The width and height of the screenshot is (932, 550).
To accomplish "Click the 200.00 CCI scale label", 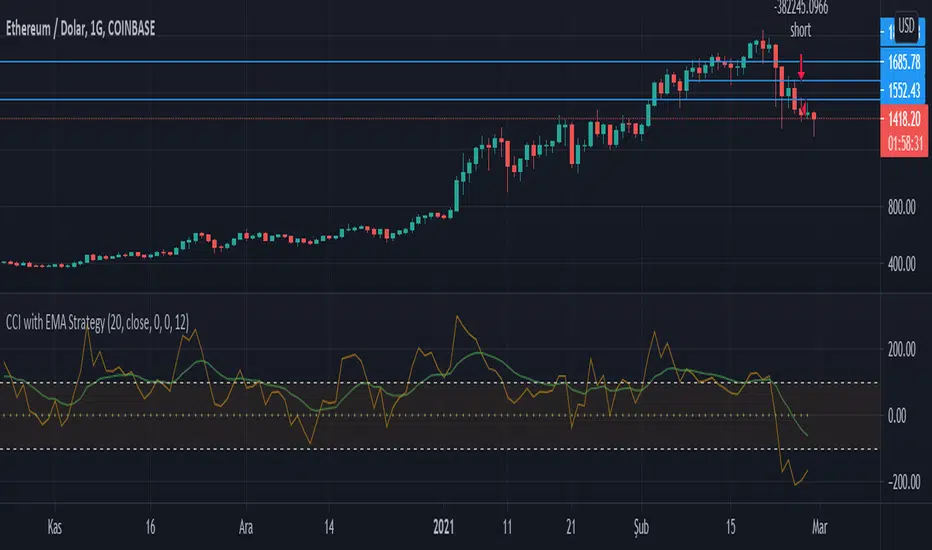I will coord(902,349).
